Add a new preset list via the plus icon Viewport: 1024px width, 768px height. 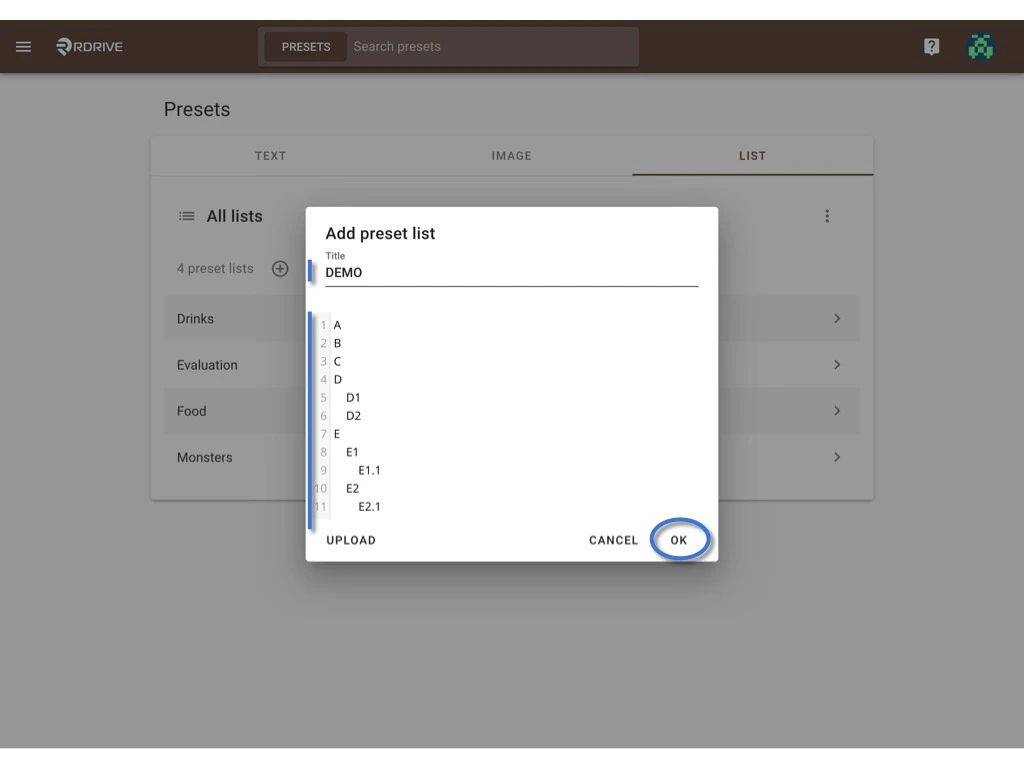pyautogui.click(x=280, y=268)
